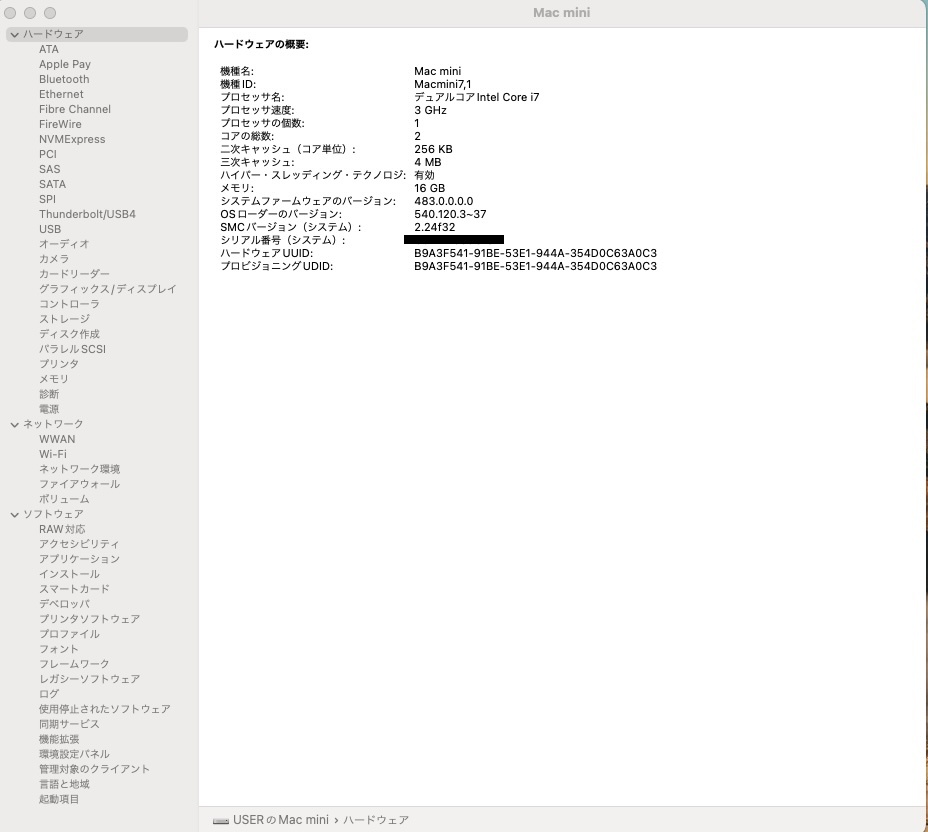Collapse the ソフトウェア section chevron

(15, 515)
